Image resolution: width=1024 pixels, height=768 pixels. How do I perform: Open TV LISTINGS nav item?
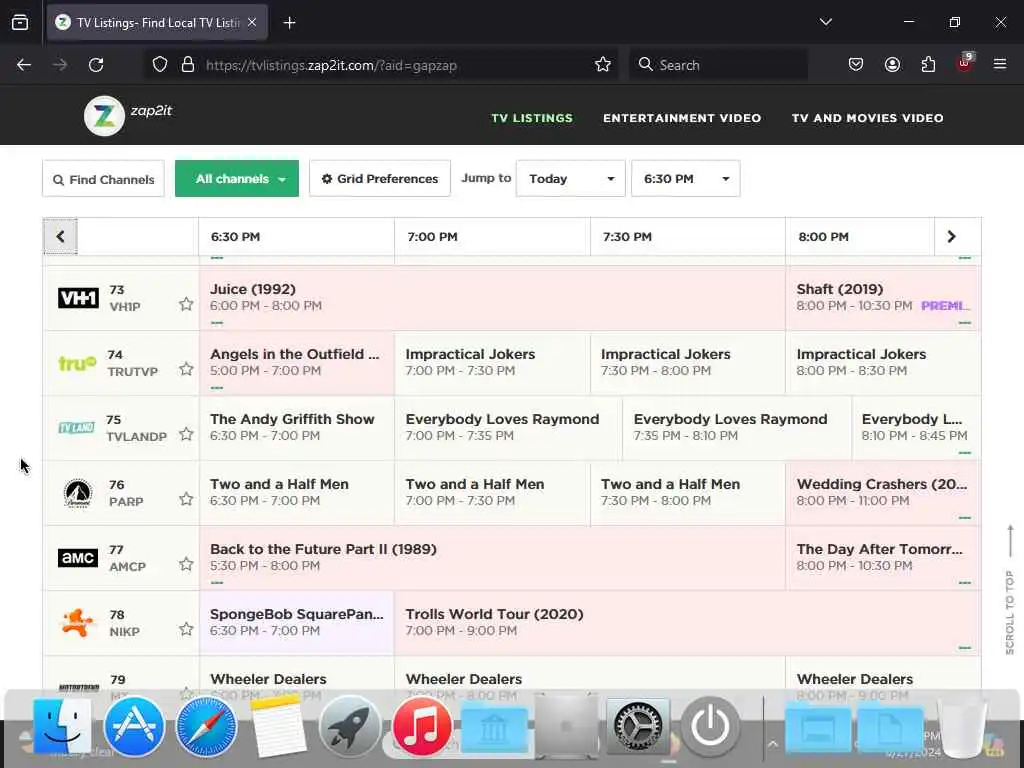pyautogui.click(x=532, y=118)
